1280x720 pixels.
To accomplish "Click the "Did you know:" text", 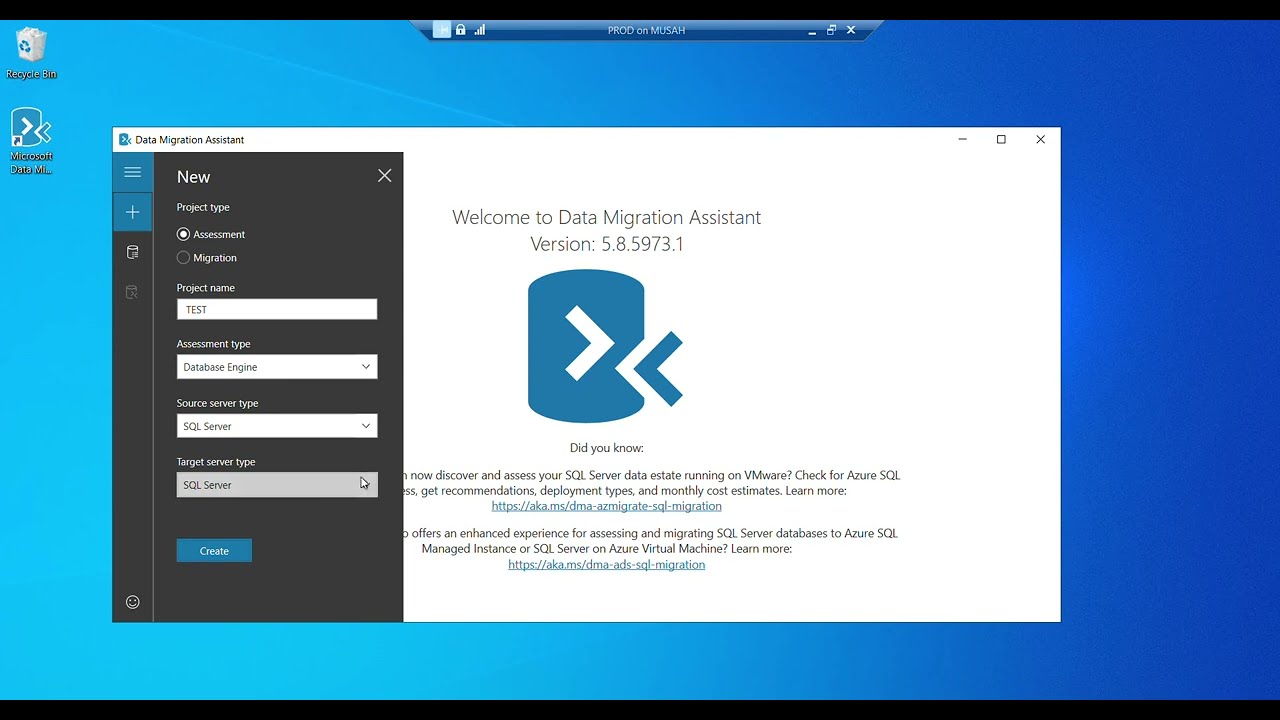I will [607, 448].
